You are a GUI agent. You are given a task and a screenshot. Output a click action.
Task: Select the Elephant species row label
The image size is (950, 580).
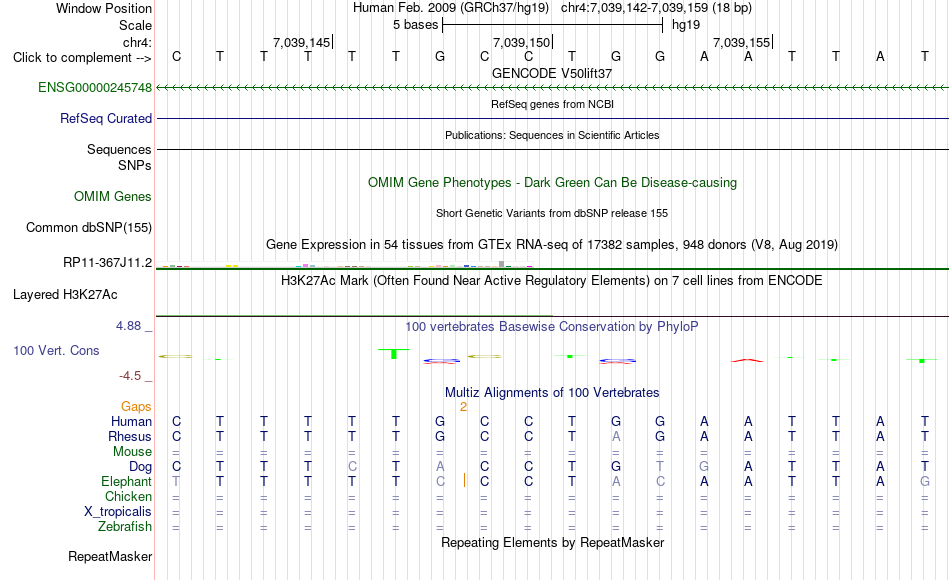coord(127,482)
